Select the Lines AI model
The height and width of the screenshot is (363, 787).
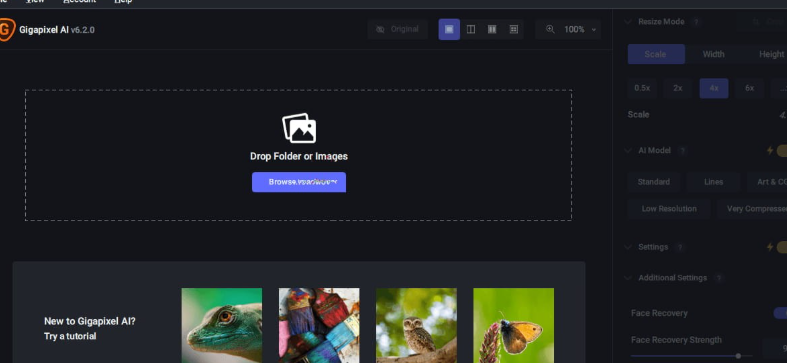(713, 182)
